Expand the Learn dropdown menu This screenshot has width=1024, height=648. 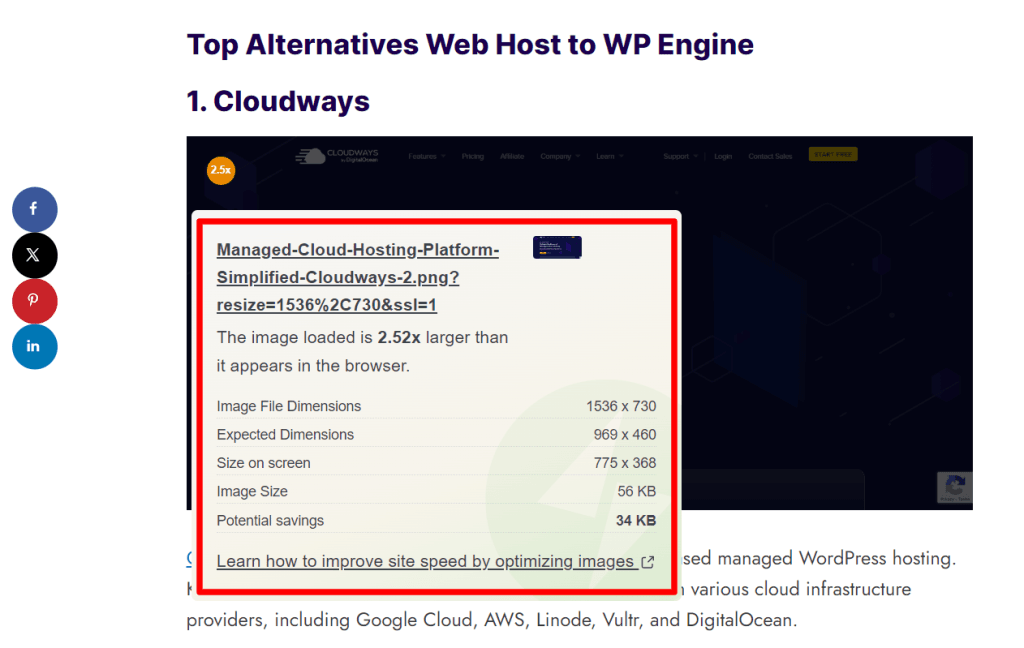610,156
